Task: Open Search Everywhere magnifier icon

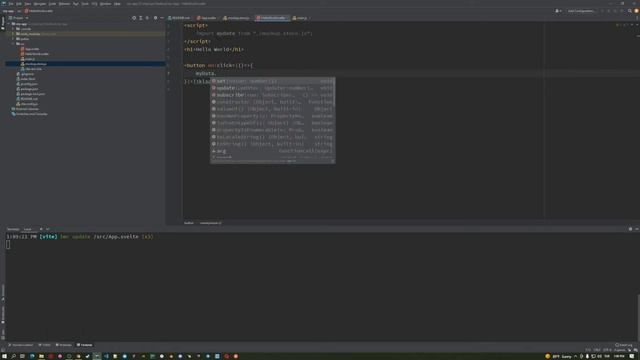Action: point(629,11)
